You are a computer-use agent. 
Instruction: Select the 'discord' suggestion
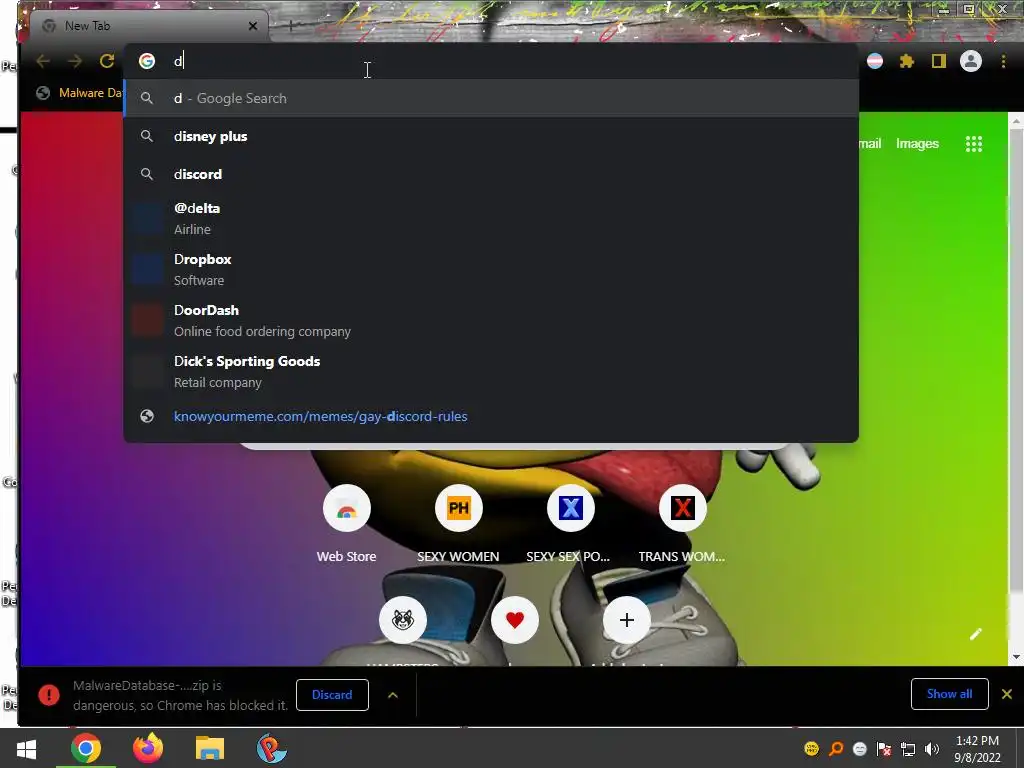(x=491, y=174)
